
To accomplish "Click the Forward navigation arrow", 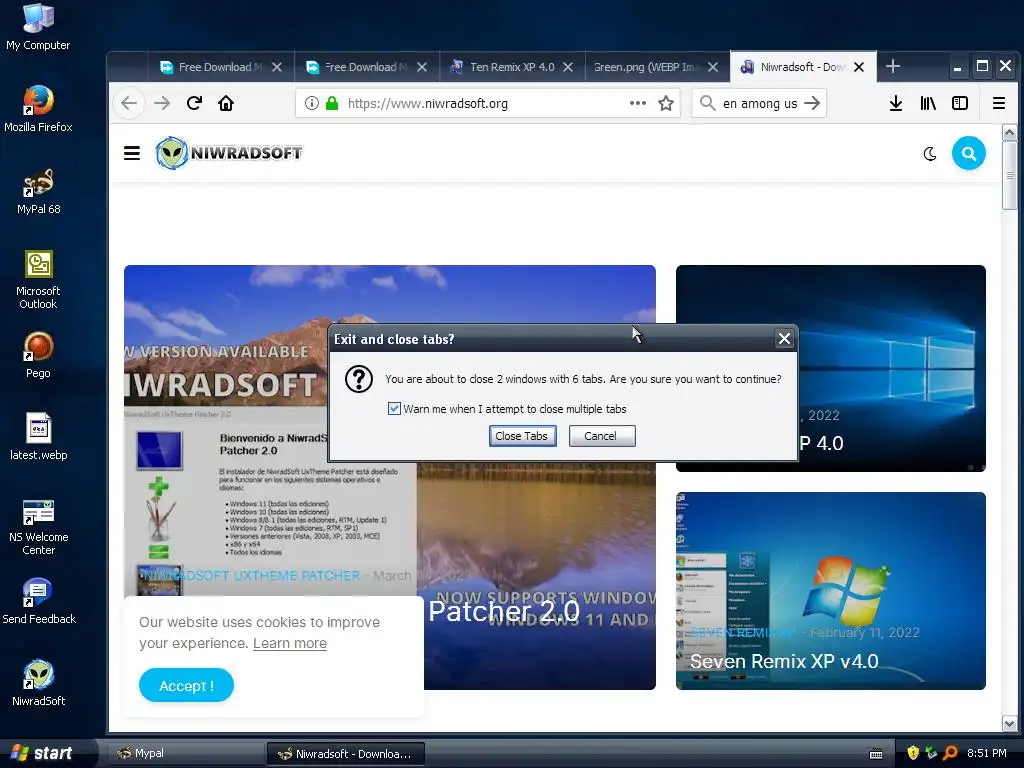I will 161,103.
